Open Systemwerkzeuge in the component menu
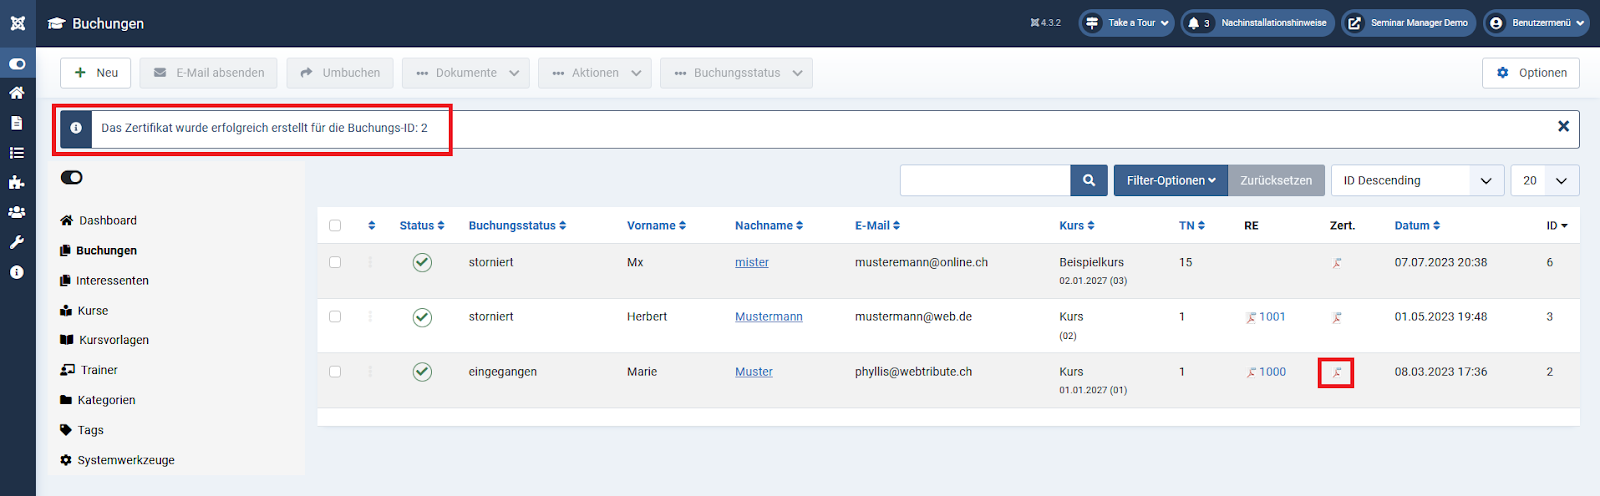1600x496 pixels. [x=117, y=460]
